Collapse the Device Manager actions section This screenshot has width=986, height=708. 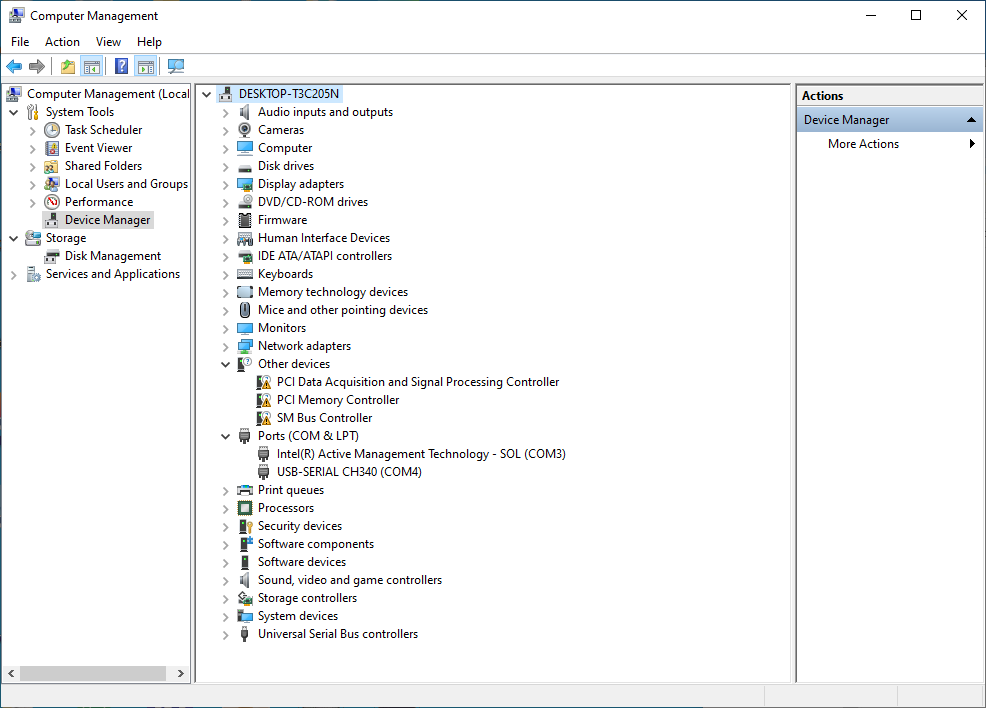pyautogui.click(x=971, y=119)
